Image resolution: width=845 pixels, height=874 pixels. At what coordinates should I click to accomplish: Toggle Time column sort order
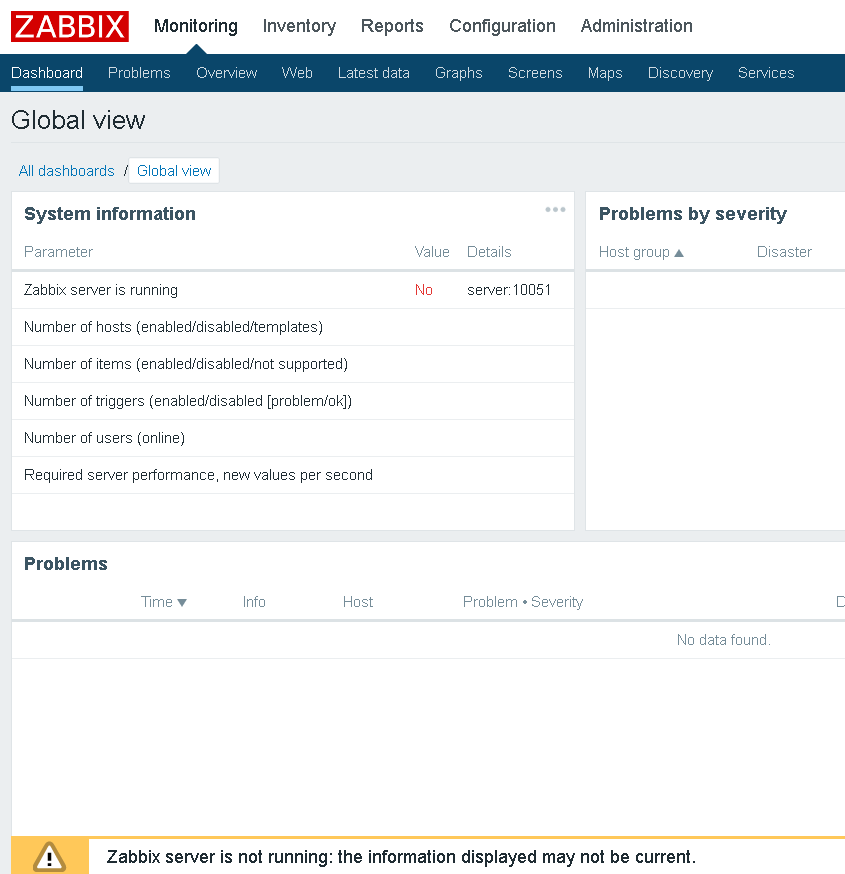tap(163, 601)
